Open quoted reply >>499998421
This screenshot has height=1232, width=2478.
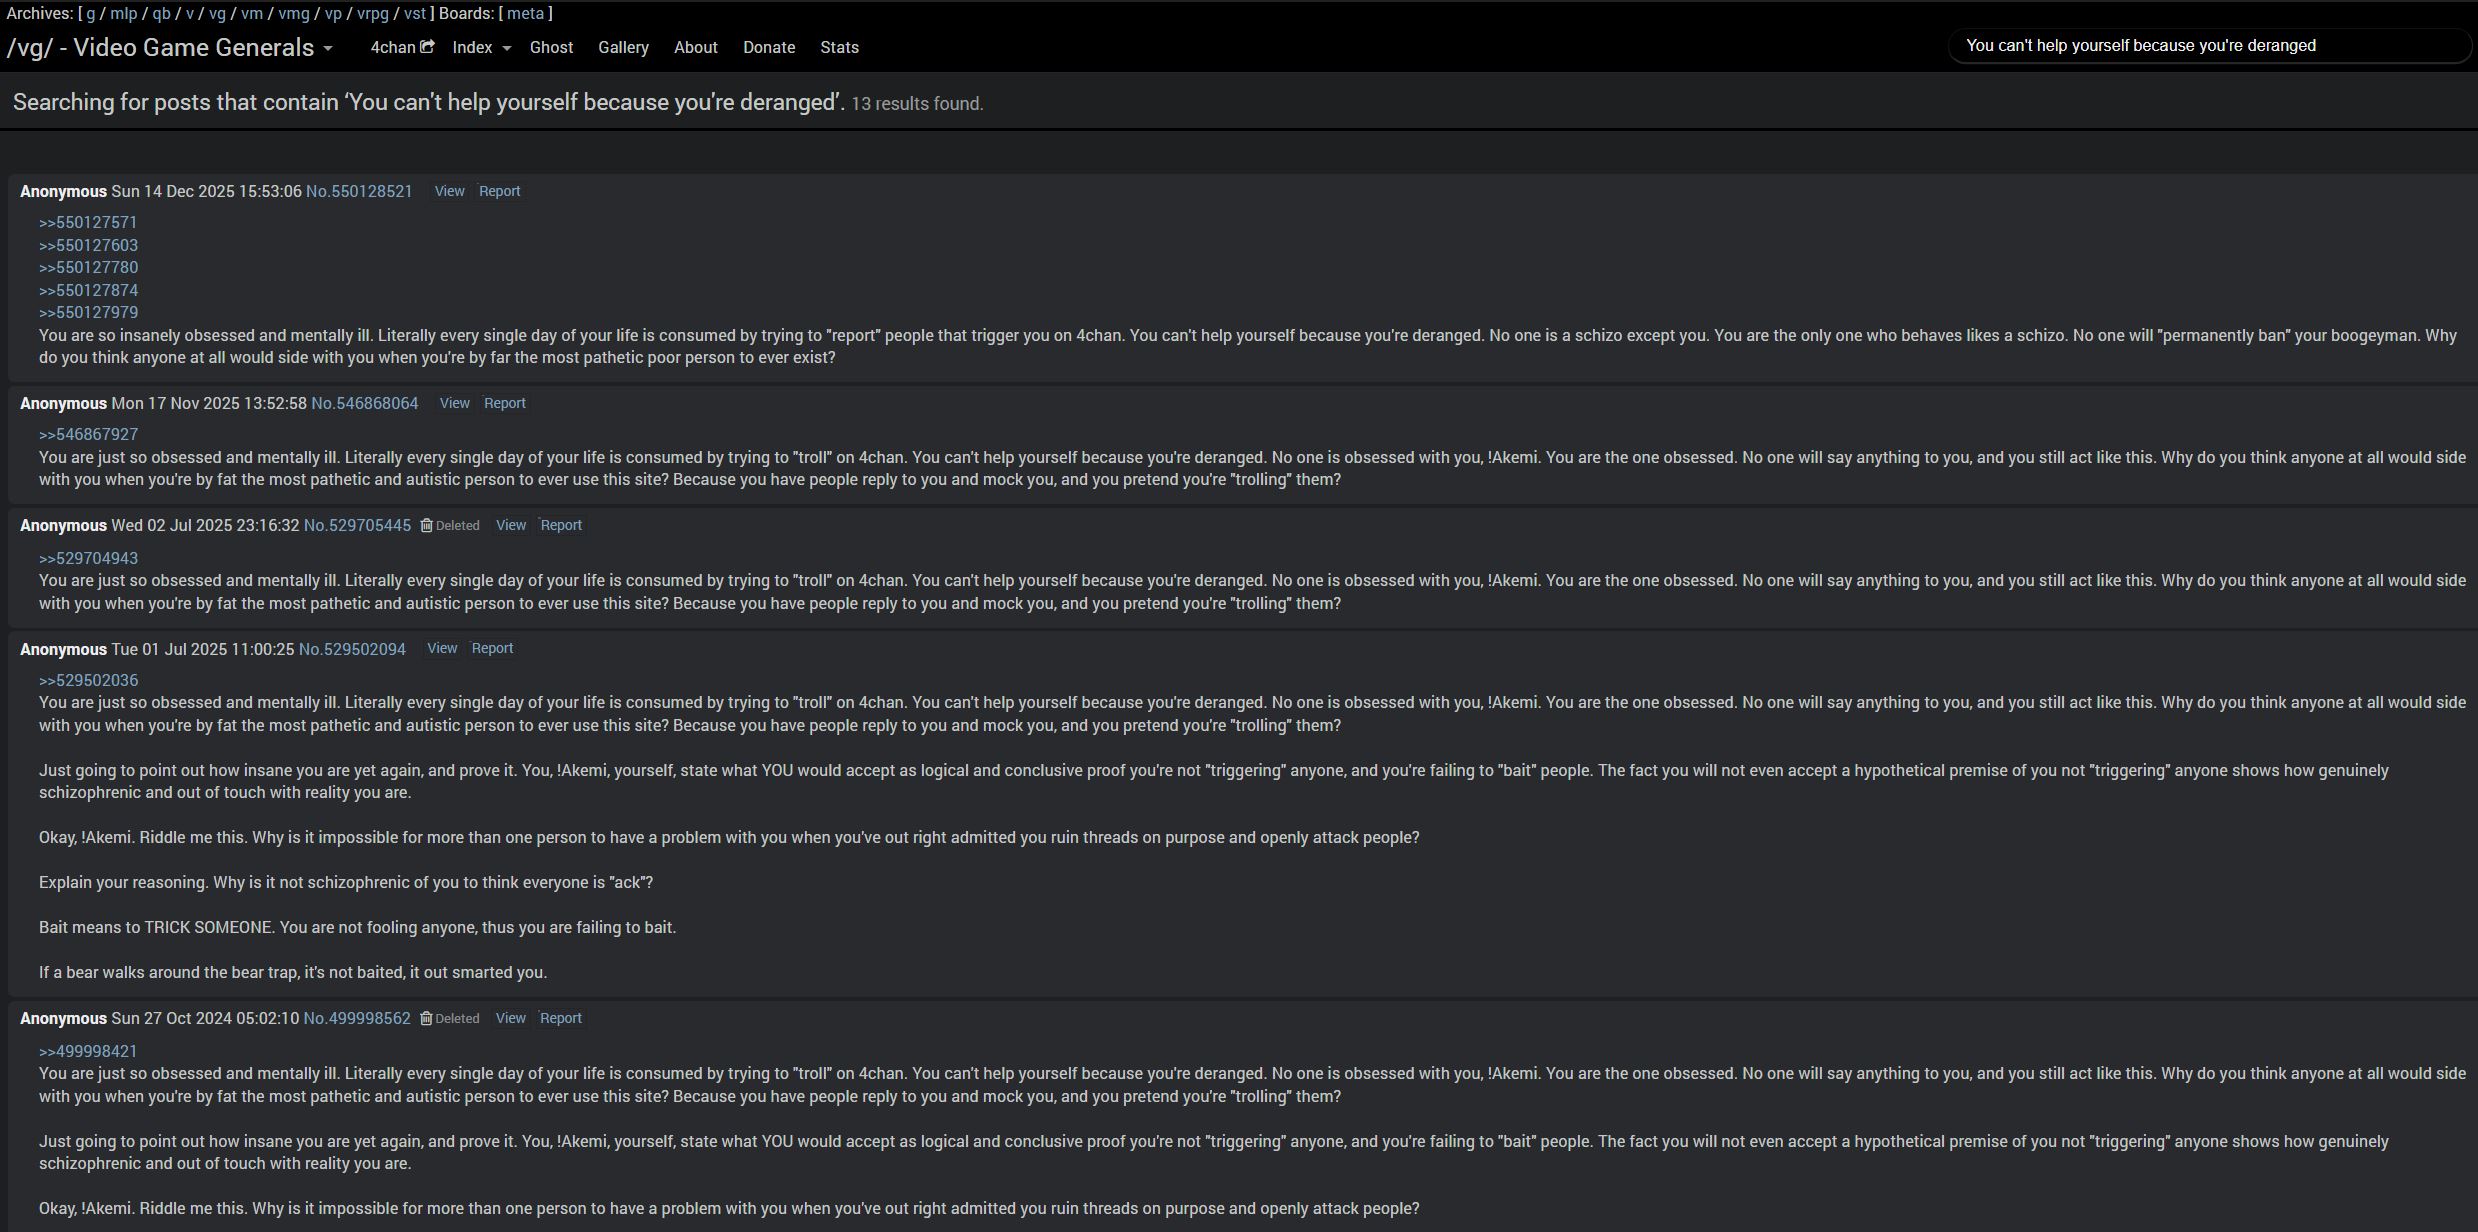88,1052
